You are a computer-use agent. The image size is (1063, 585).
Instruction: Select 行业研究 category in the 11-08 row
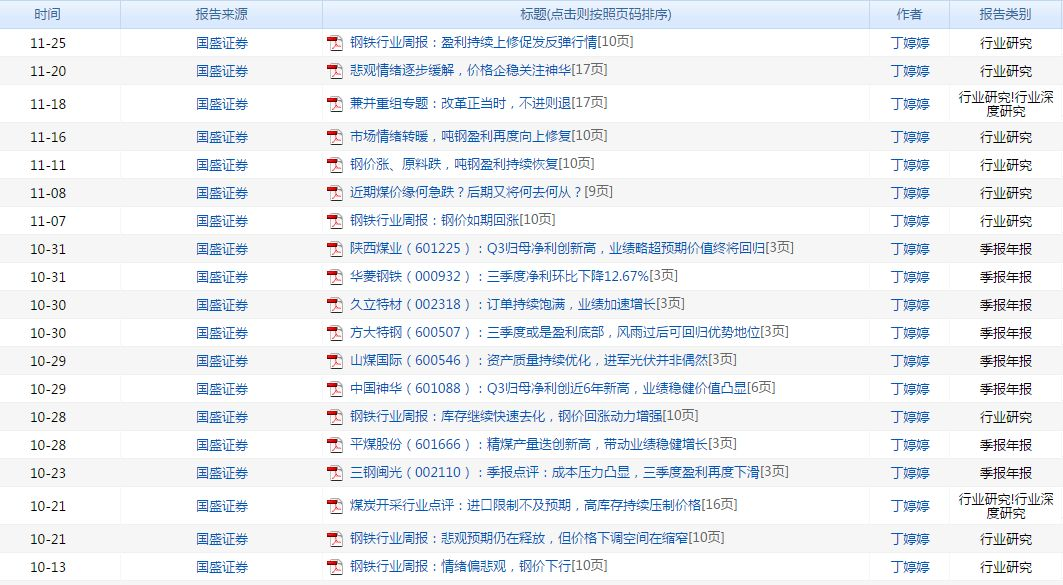point(1006,193)
